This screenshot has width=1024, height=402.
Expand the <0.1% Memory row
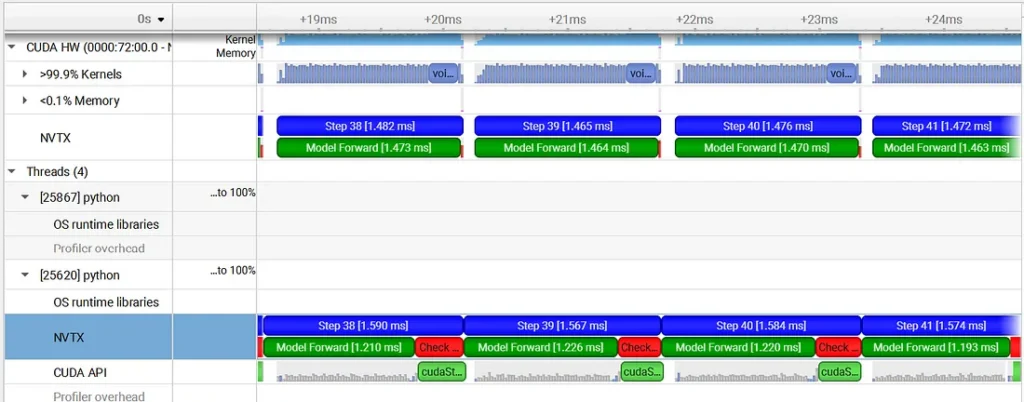point(25,101)
